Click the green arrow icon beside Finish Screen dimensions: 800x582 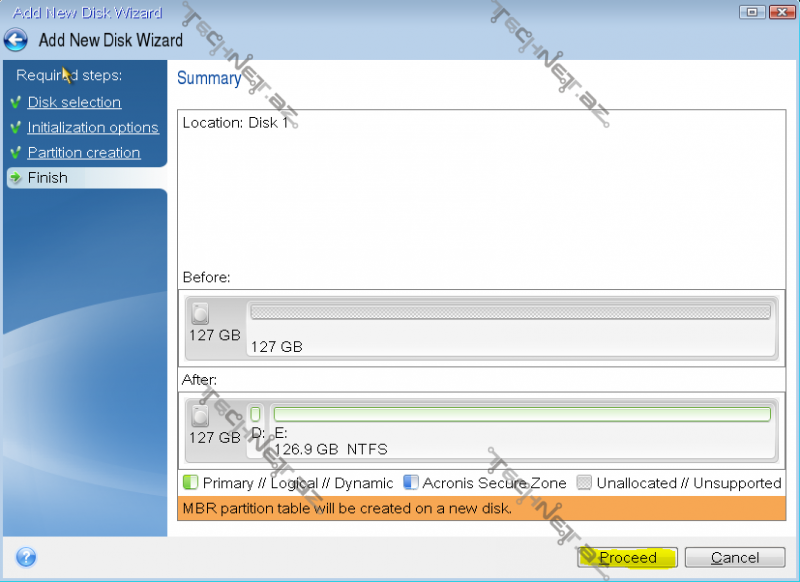[15, 178]
